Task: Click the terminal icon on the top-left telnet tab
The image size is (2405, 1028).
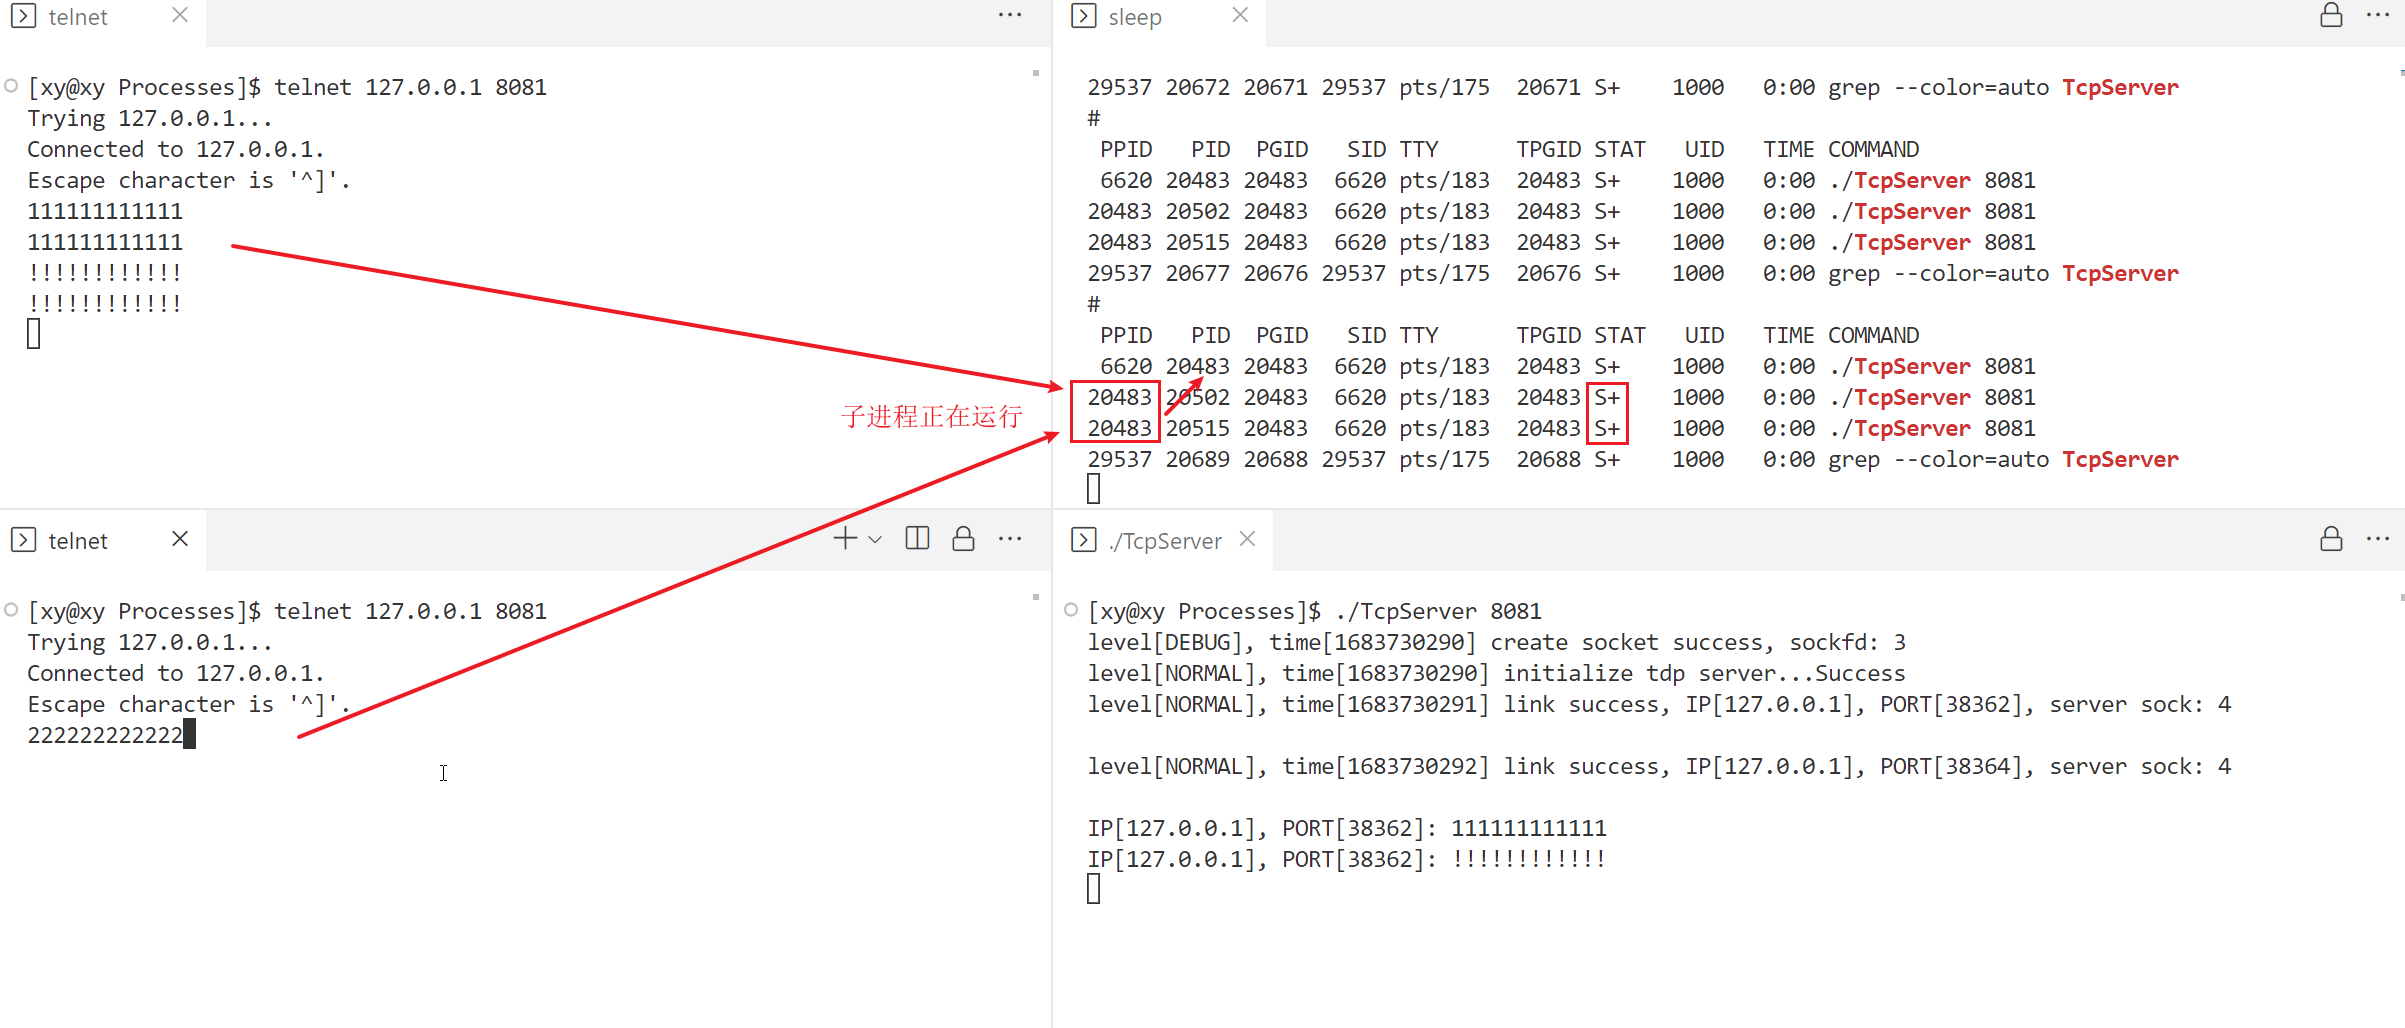Action: pyautogui.click(x=23, y=16)
